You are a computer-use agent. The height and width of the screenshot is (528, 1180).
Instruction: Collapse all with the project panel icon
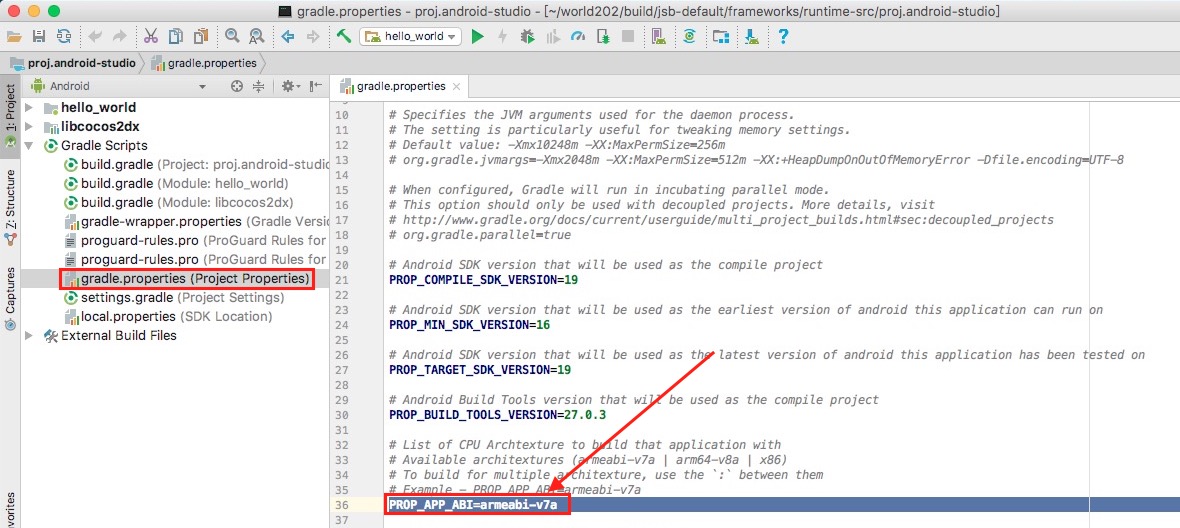pyautogui.click(x=258, y=86)
